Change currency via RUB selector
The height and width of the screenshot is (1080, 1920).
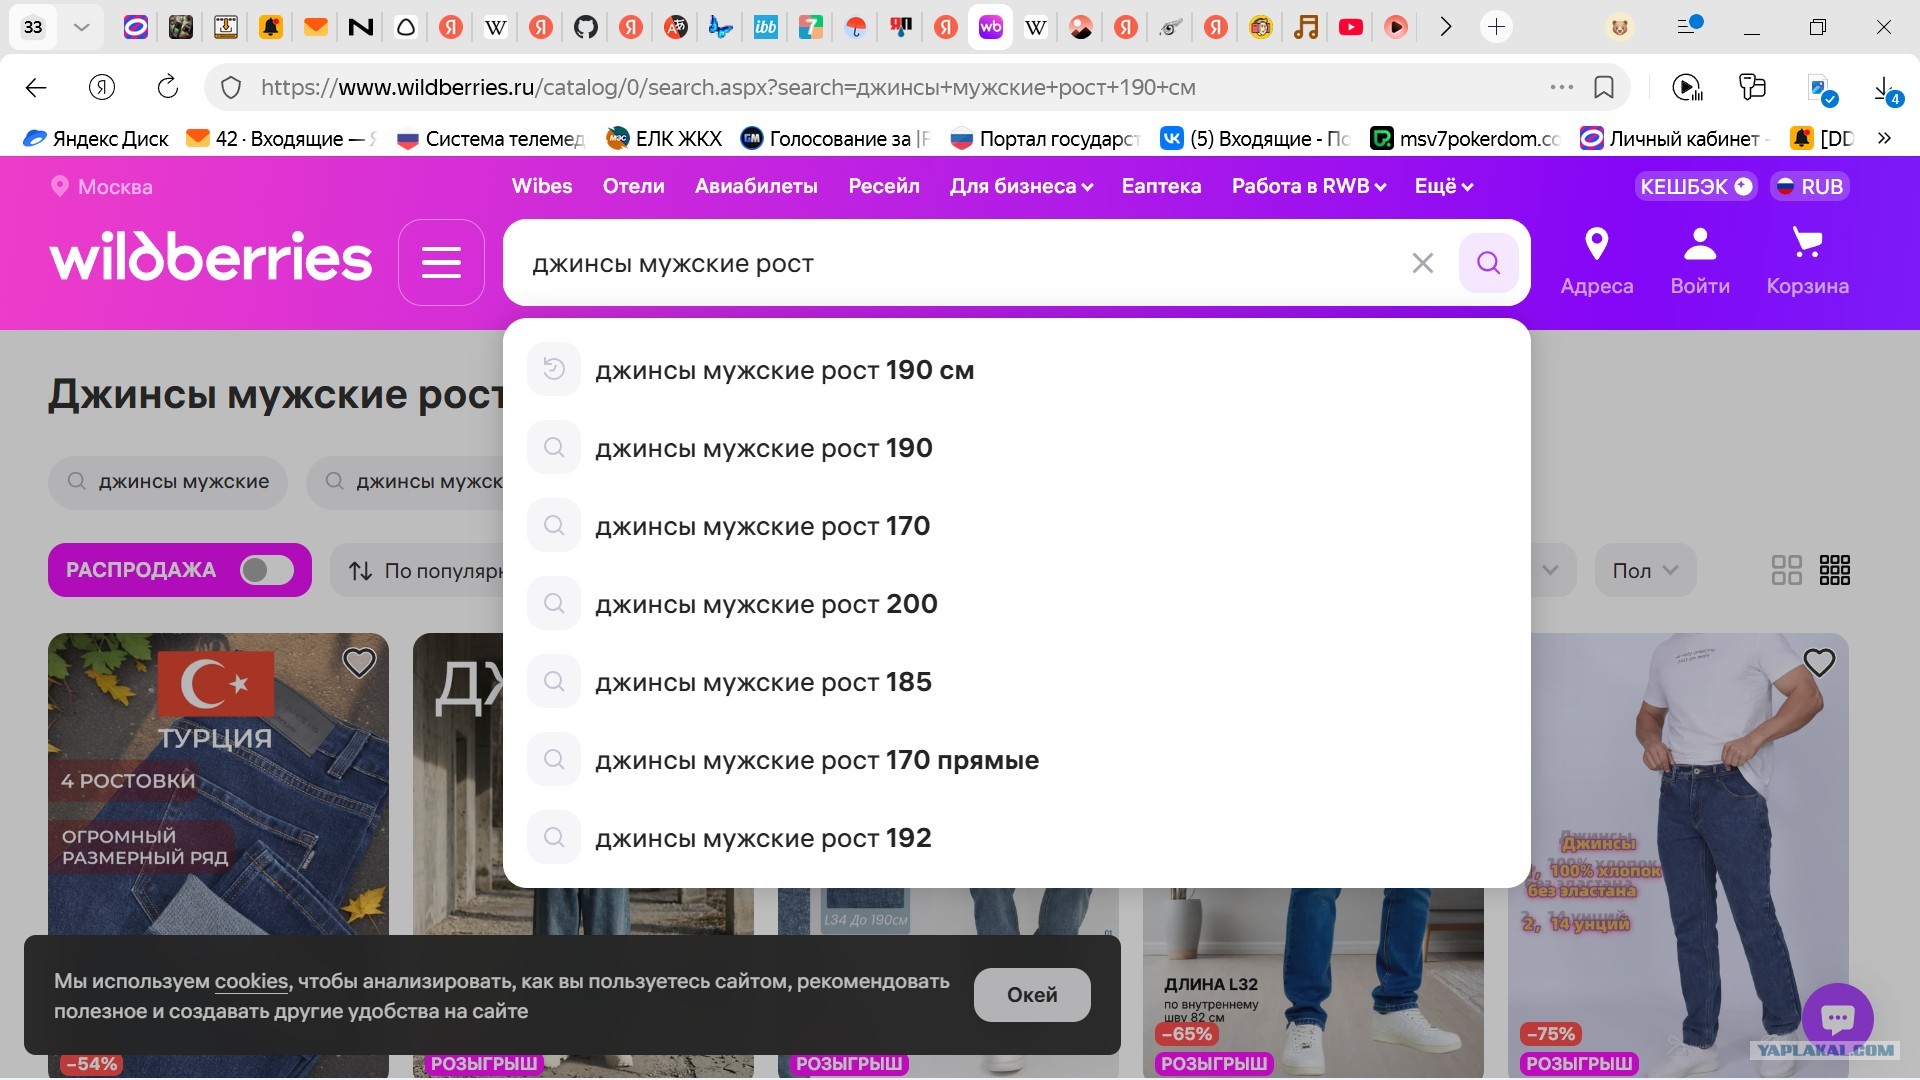1809,187
